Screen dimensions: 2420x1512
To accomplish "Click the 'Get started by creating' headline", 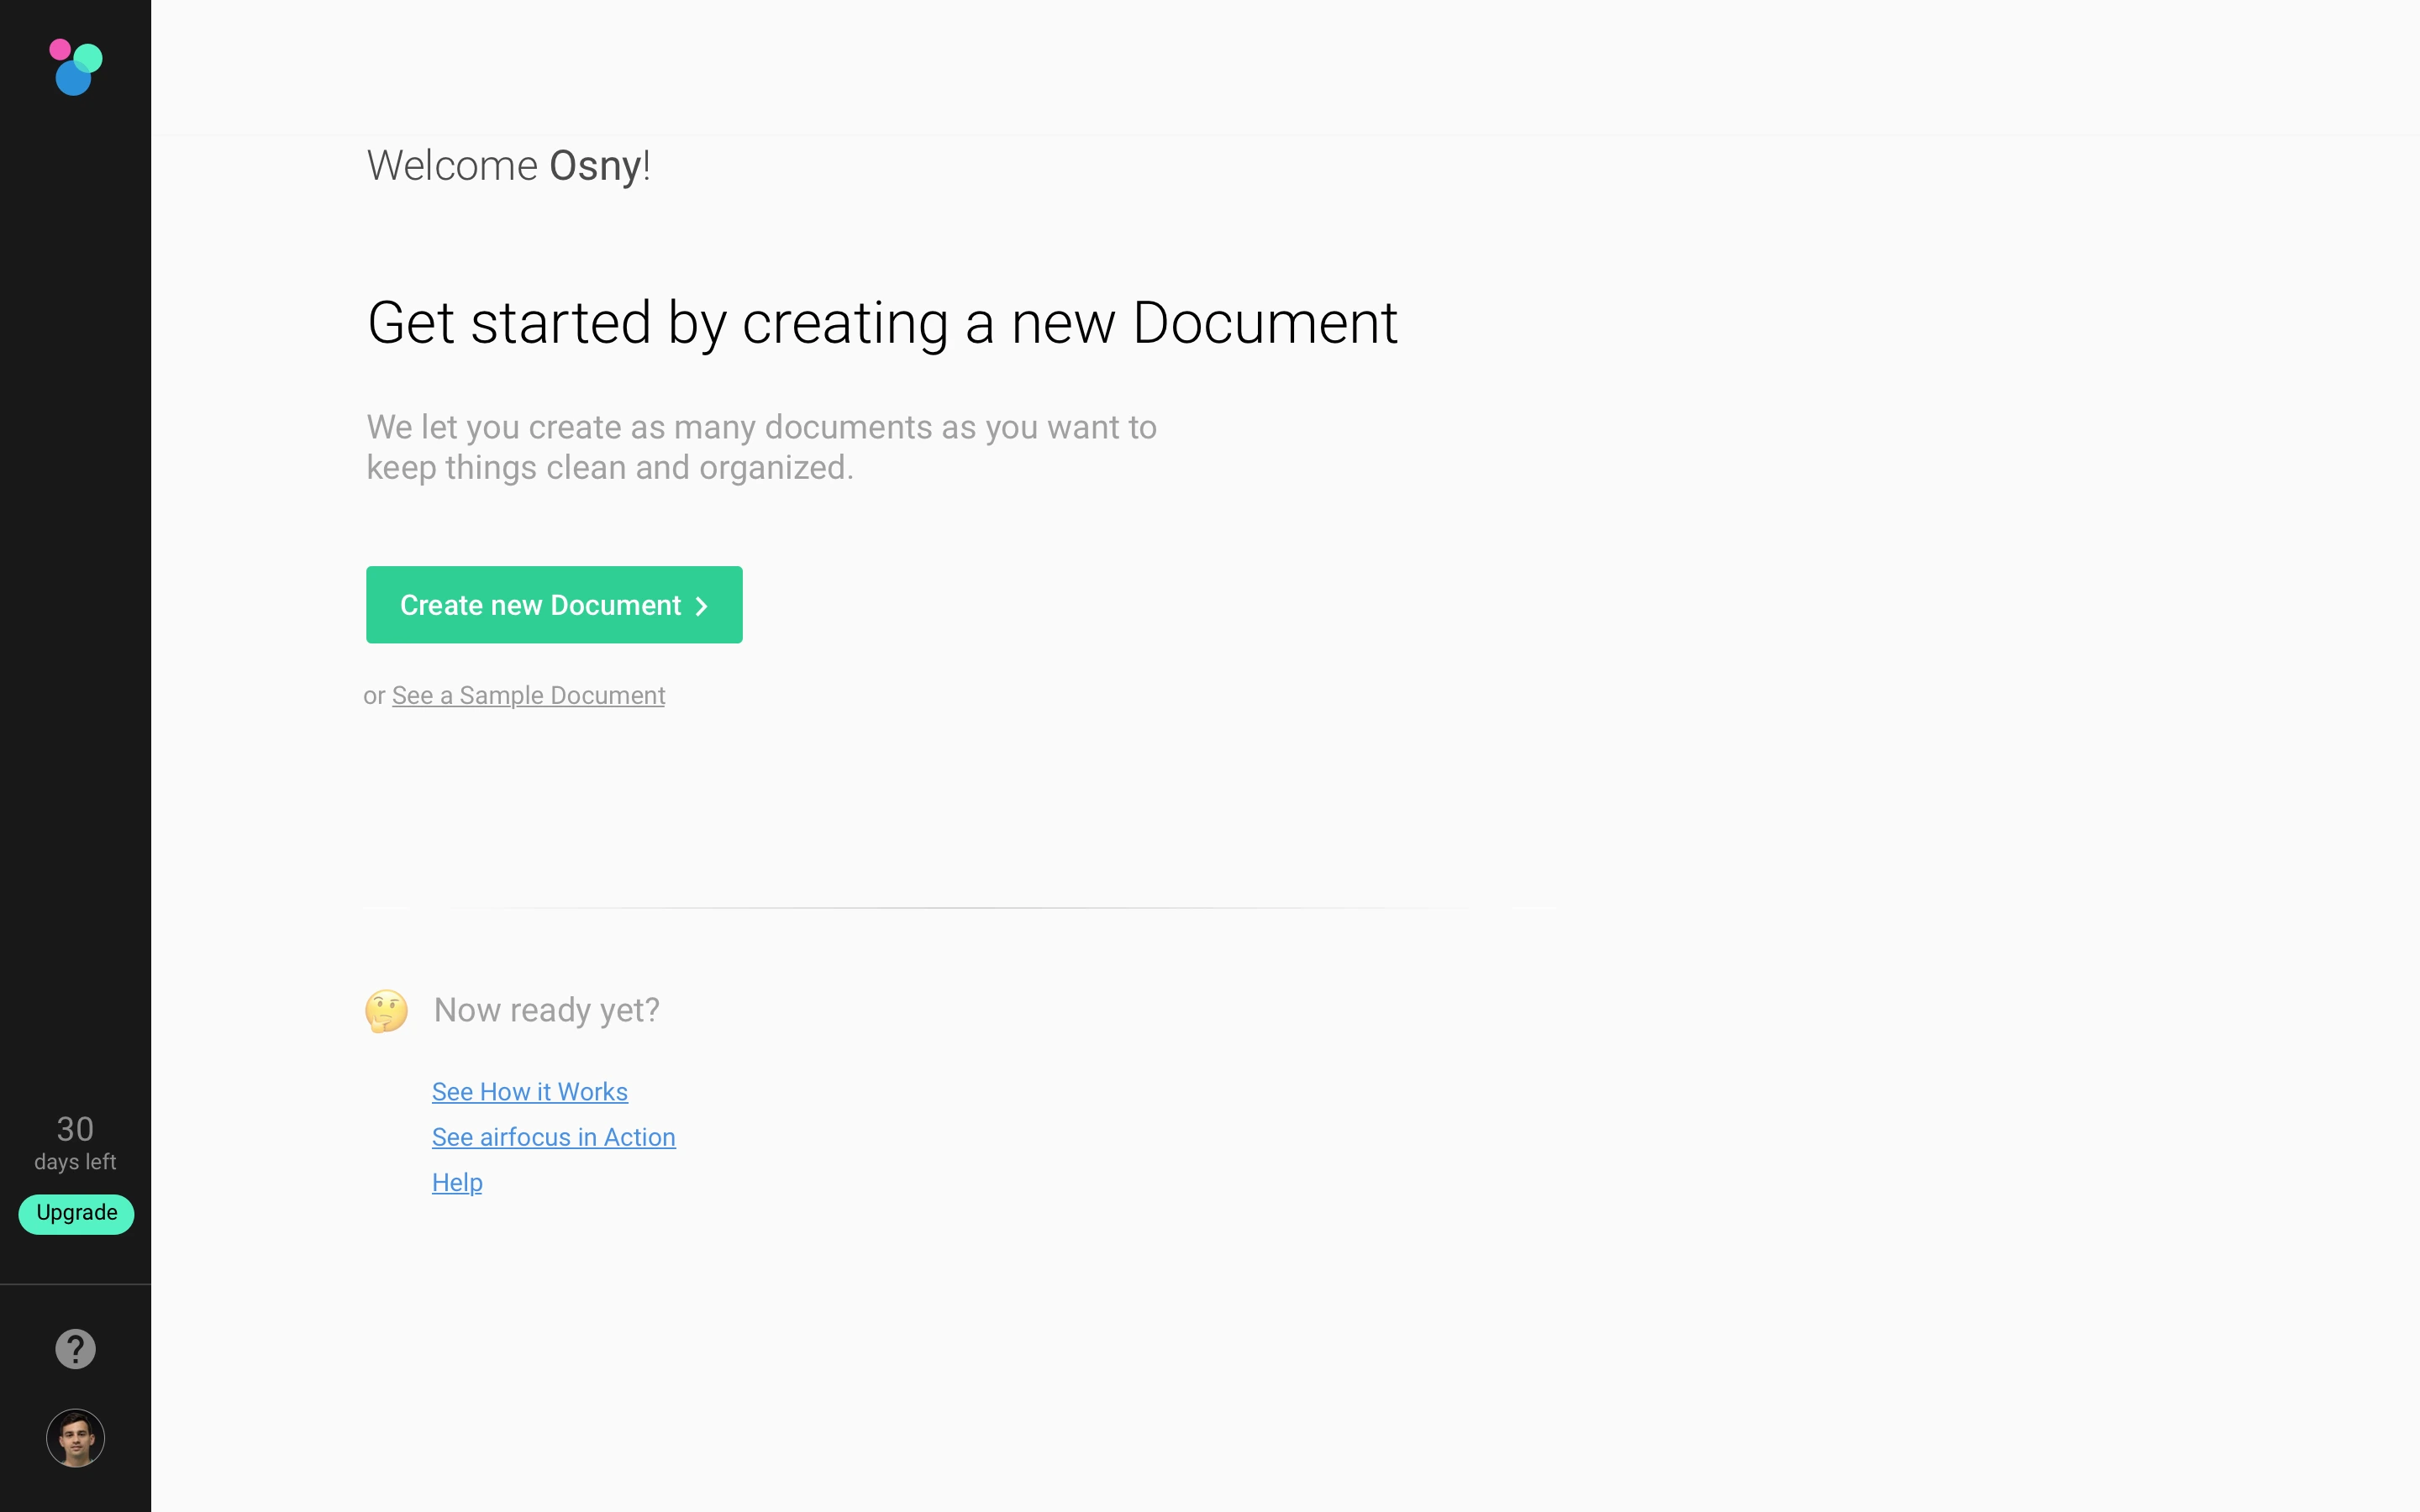I will pyautogui.click(x=881, y=323).
